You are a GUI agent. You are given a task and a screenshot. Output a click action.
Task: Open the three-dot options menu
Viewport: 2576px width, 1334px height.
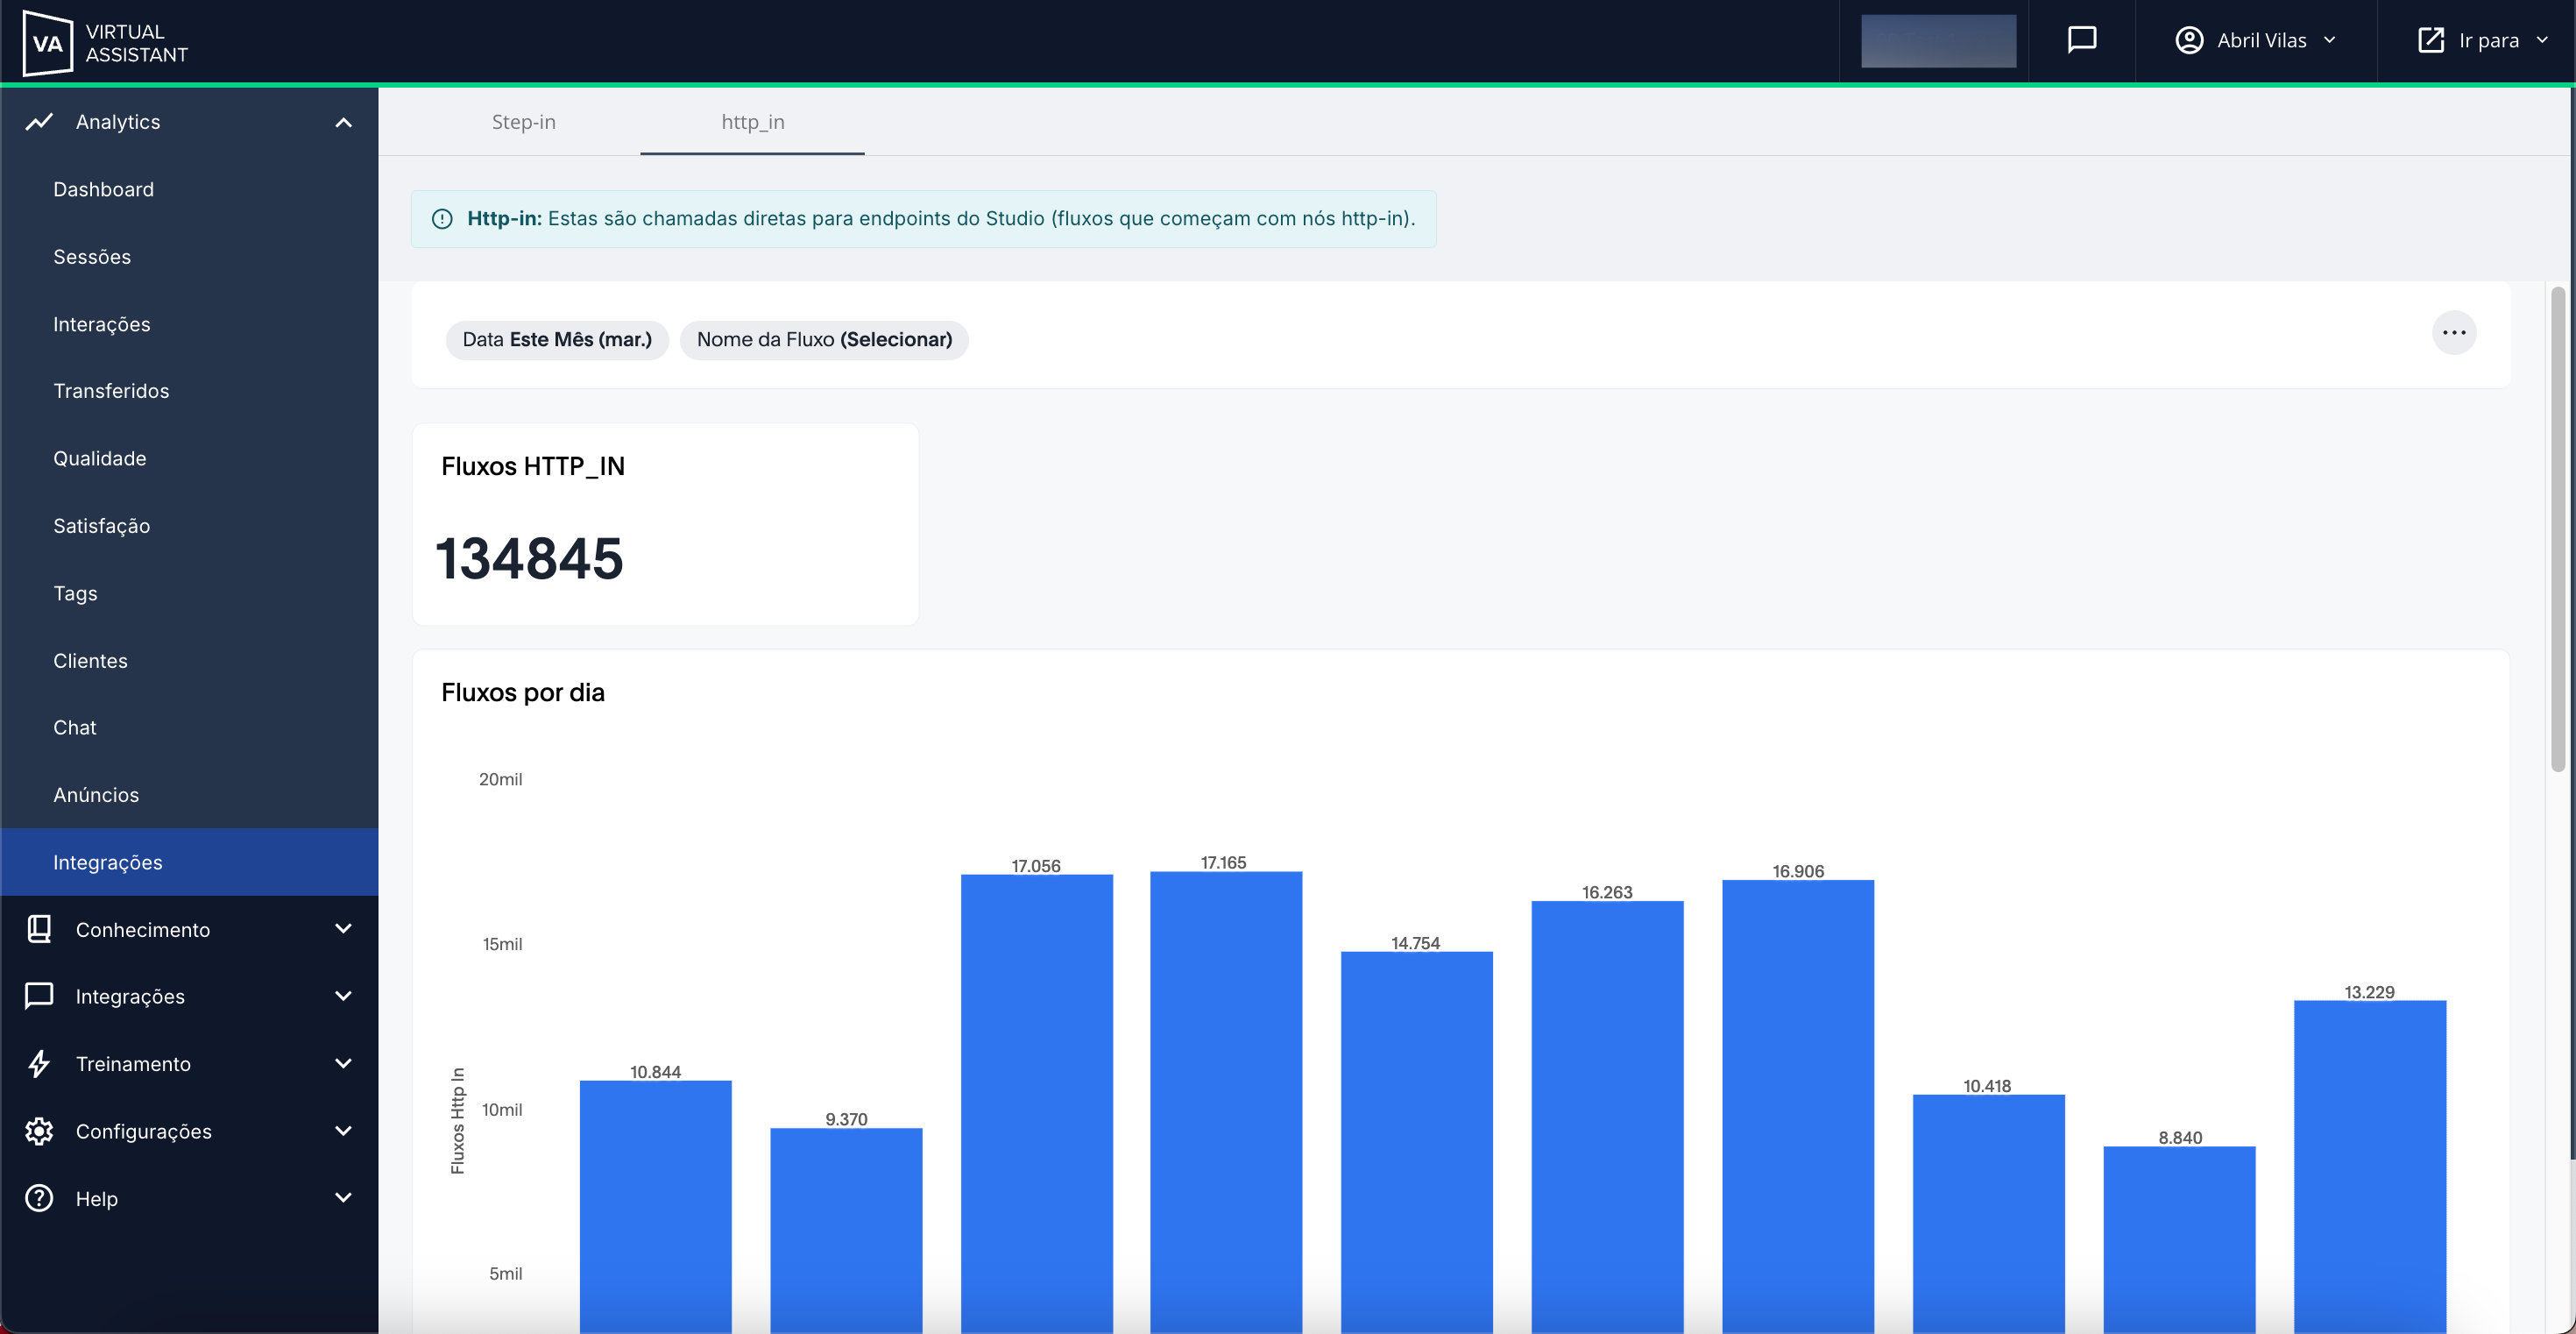(x=2453, y=333)
